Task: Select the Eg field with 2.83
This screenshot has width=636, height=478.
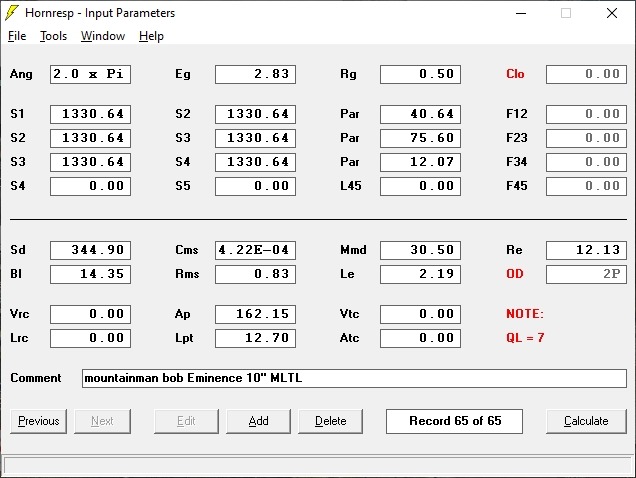Action: [x=256, y=74]
